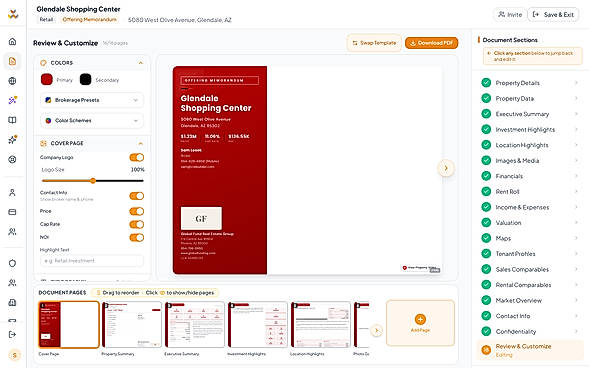
Task: Pick the red Primary color swatch
Action: pos(47,79)
